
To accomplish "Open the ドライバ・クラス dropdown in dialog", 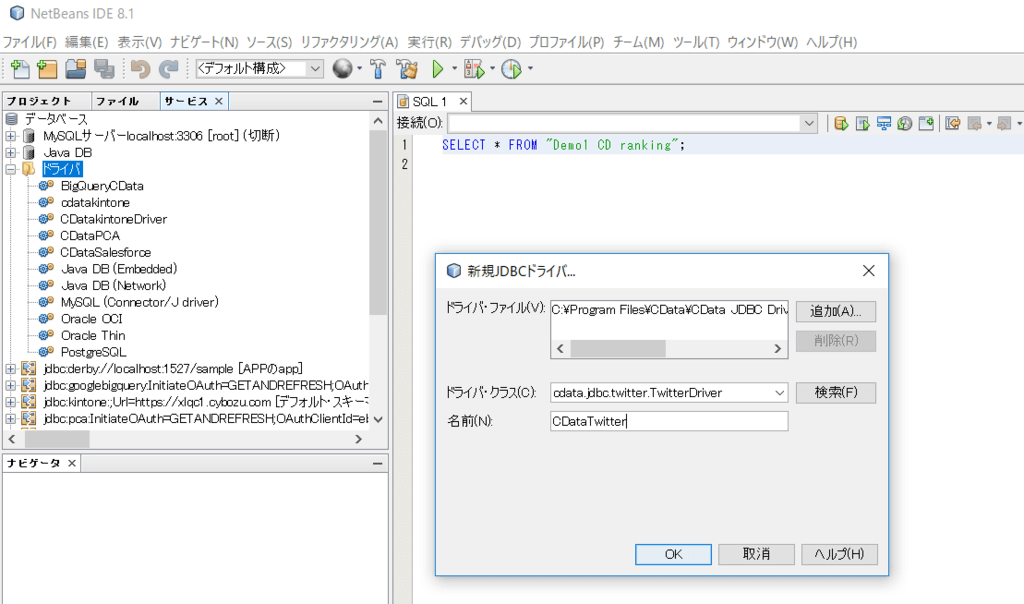I will tap(779, 392).
